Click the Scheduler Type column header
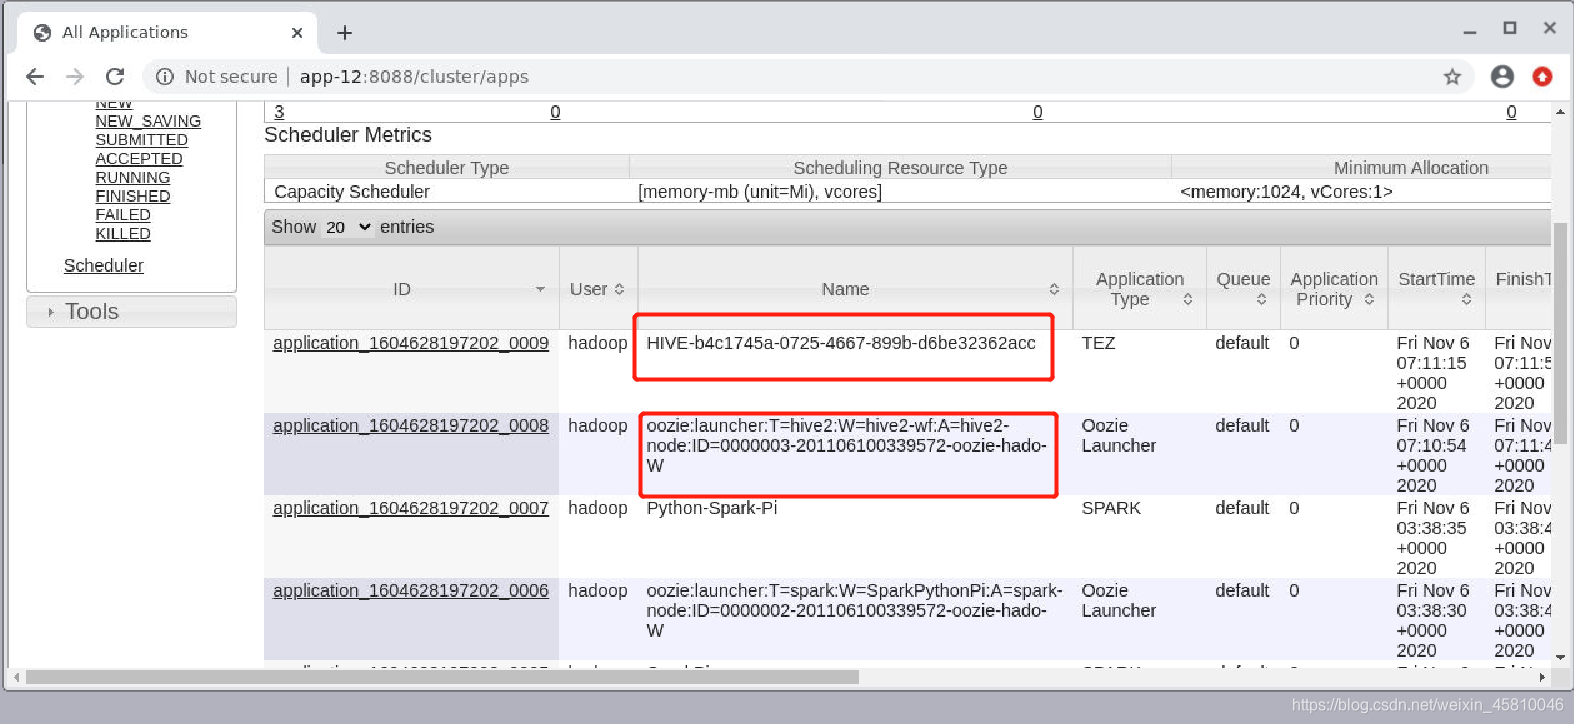This screenshot has height=724, width=1574. 447,168
